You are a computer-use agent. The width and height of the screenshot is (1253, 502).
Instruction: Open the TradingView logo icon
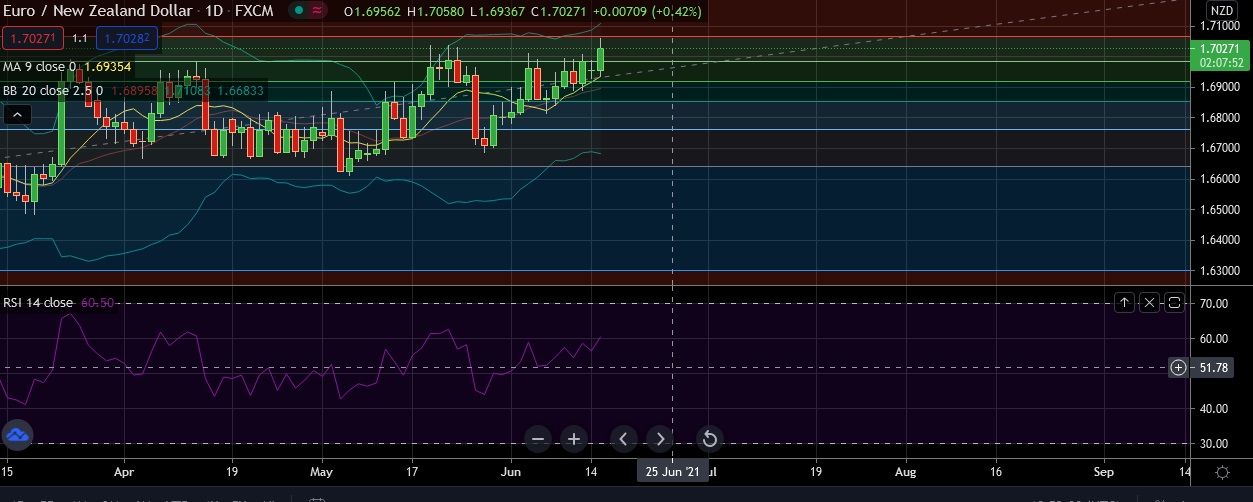[17, 435]
